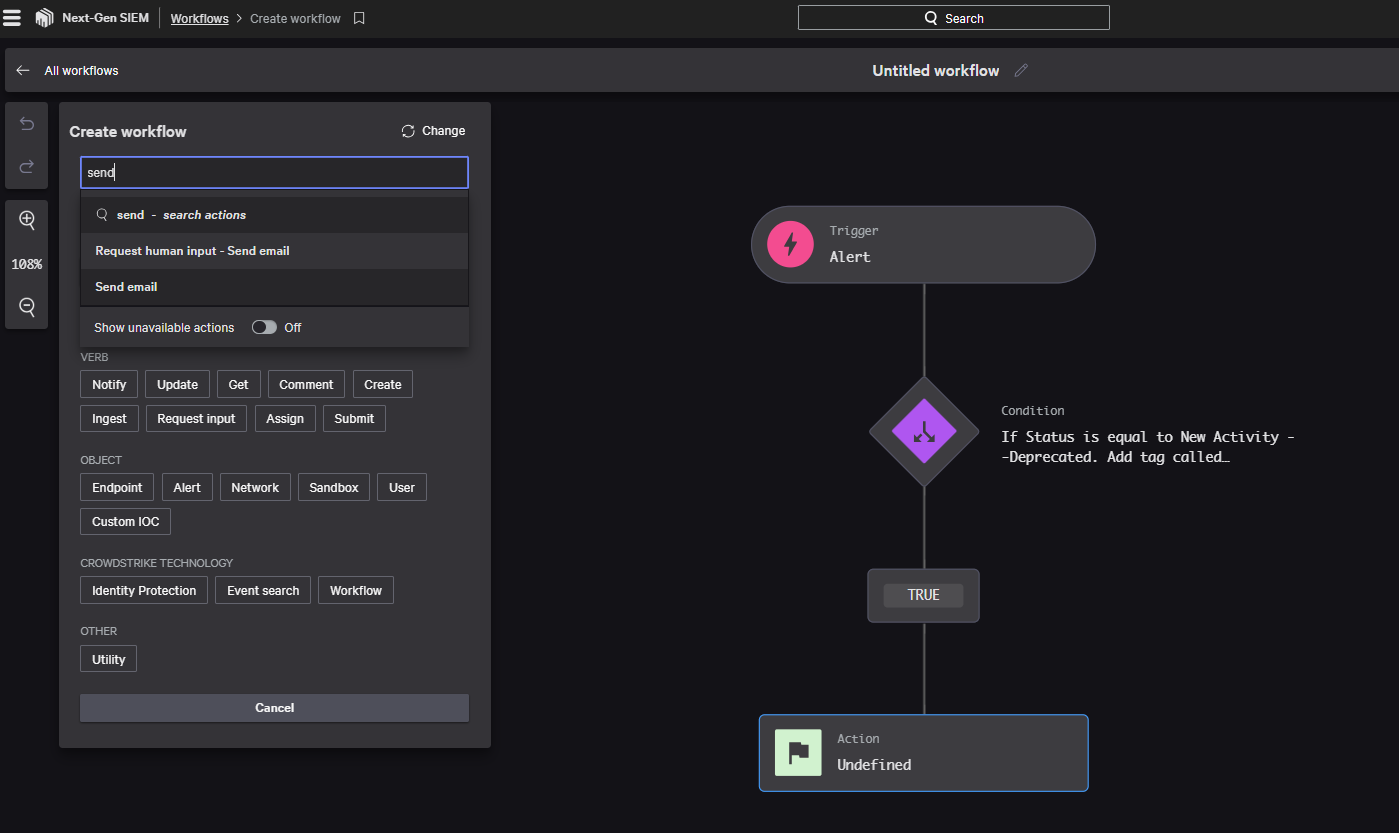Filter by Utility category
Screen dimensions: 1399x833
[x=108, y=660]
